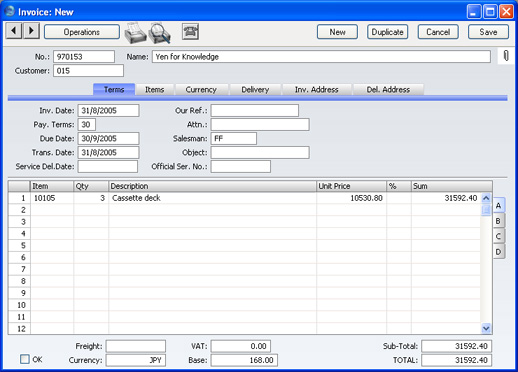Cancel the invoice changes
518x372 pixels.
point(438,32)
